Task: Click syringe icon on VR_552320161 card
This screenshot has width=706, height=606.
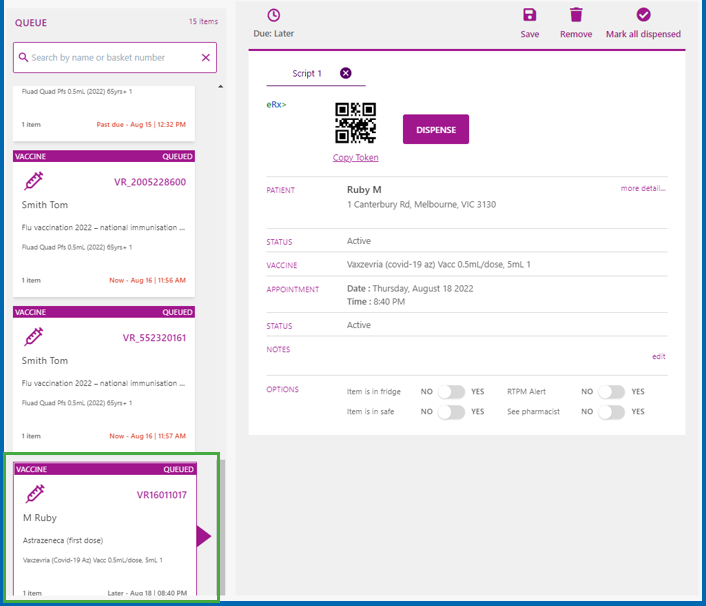Action: click(x=34, y=336)
